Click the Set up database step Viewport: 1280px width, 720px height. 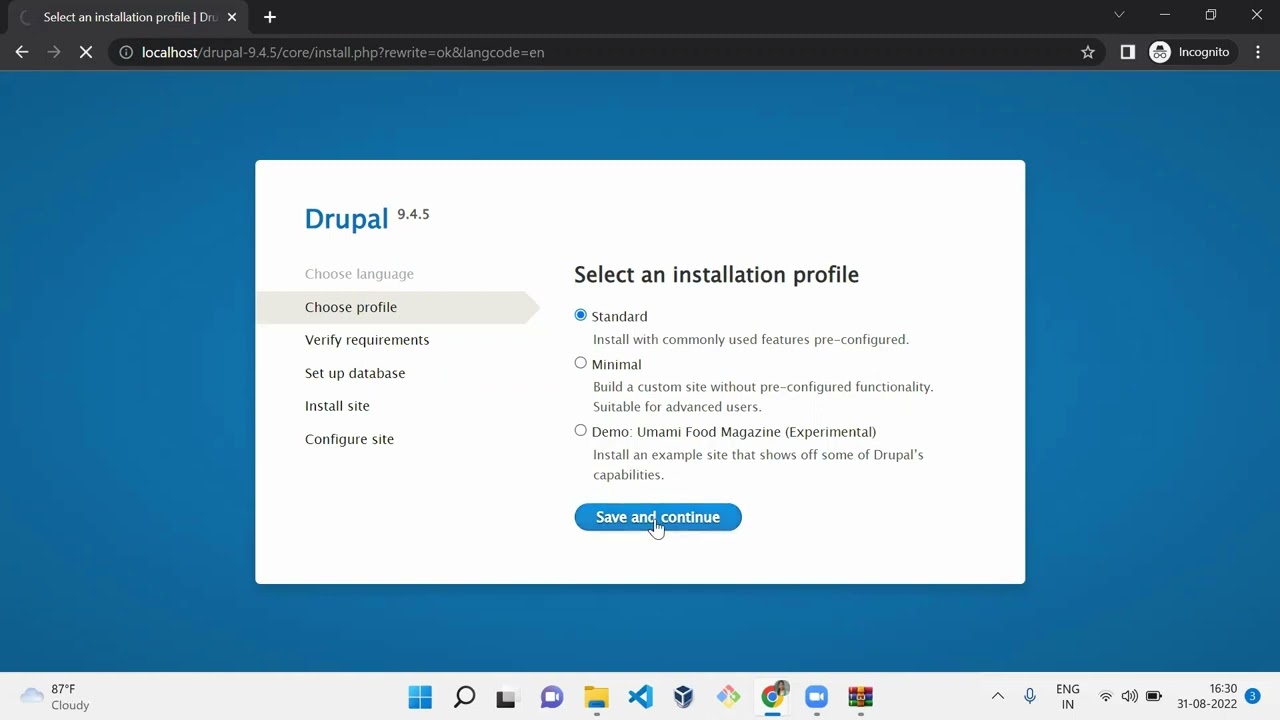click(x=355, y=373)
